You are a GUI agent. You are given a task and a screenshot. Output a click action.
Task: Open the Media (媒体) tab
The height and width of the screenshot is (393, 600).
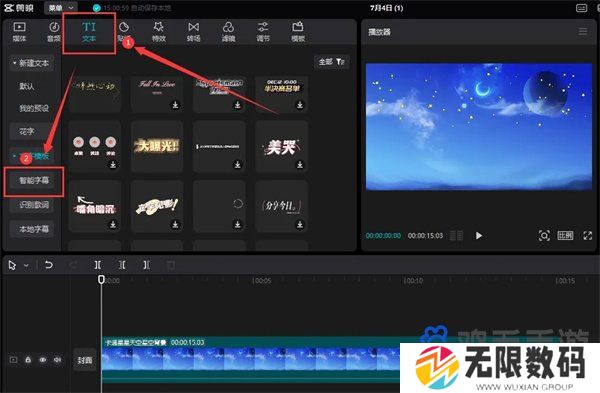pos(19,31)
